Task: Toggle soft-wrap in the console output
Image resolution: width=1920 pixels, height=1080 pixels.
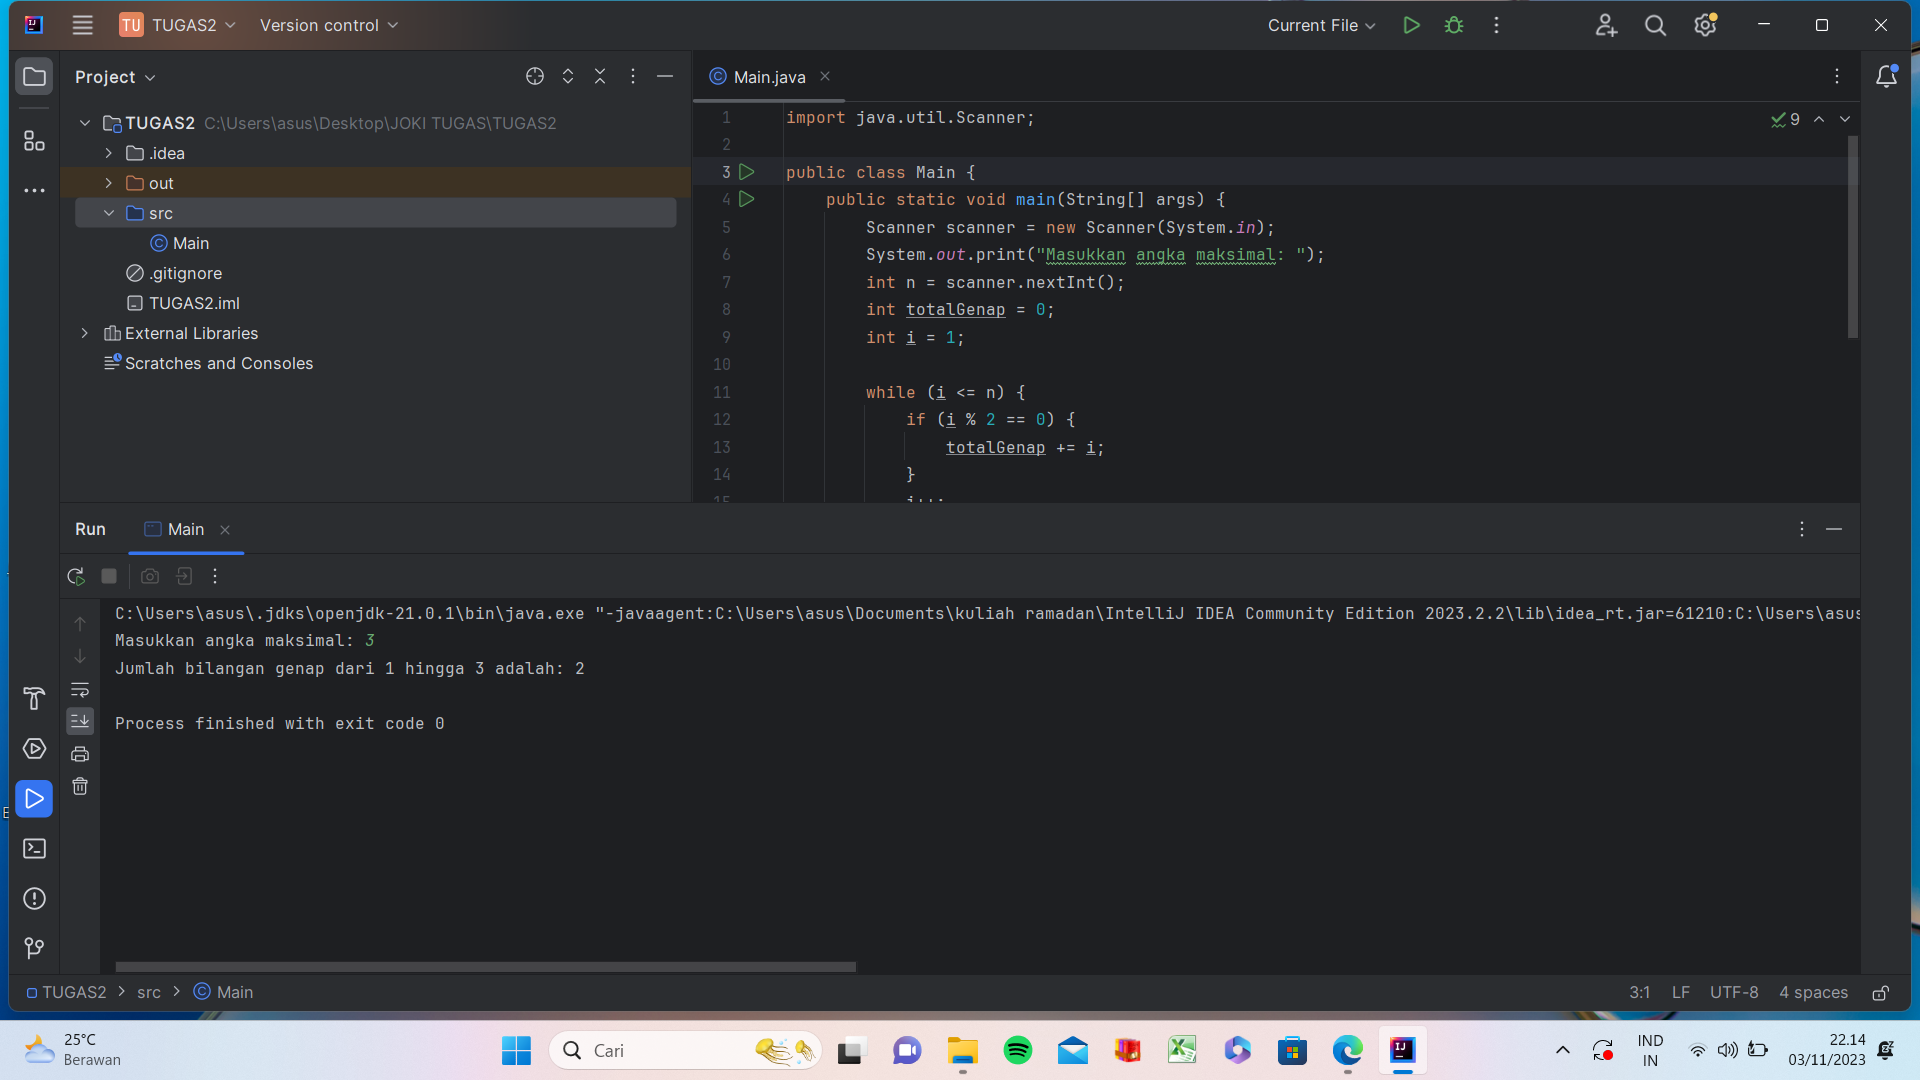Action: coord(80,689)
